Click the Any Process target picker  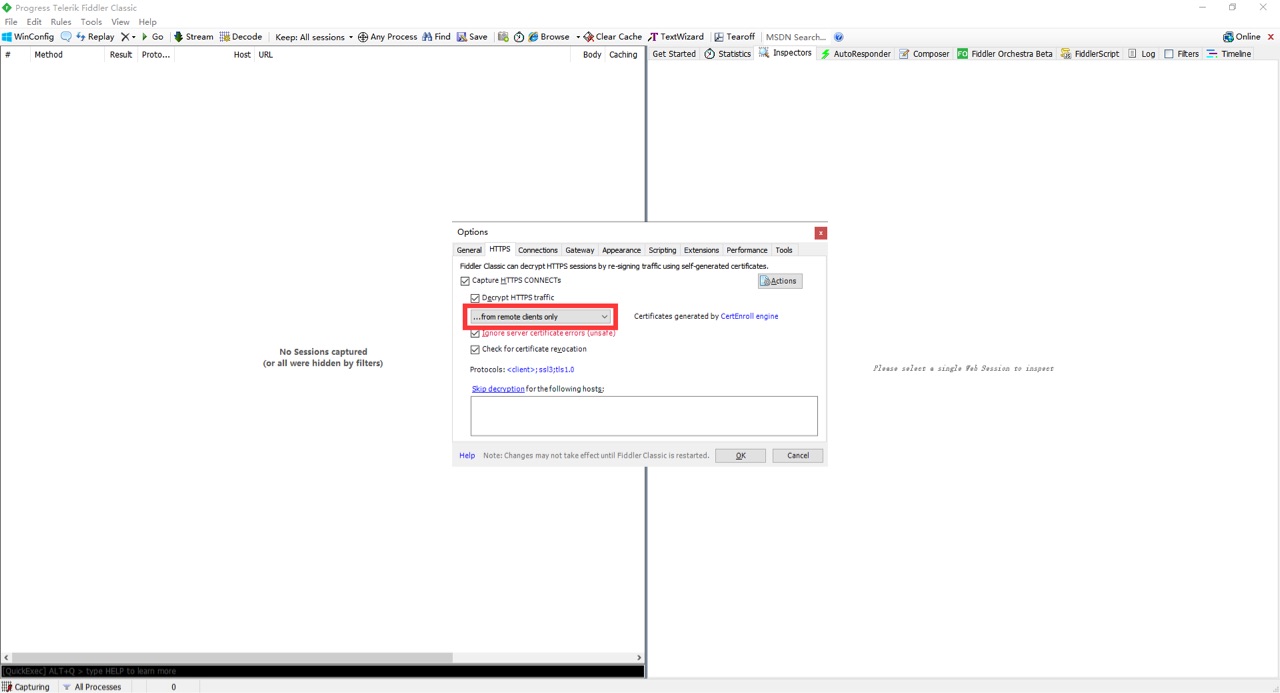(387, 37)
